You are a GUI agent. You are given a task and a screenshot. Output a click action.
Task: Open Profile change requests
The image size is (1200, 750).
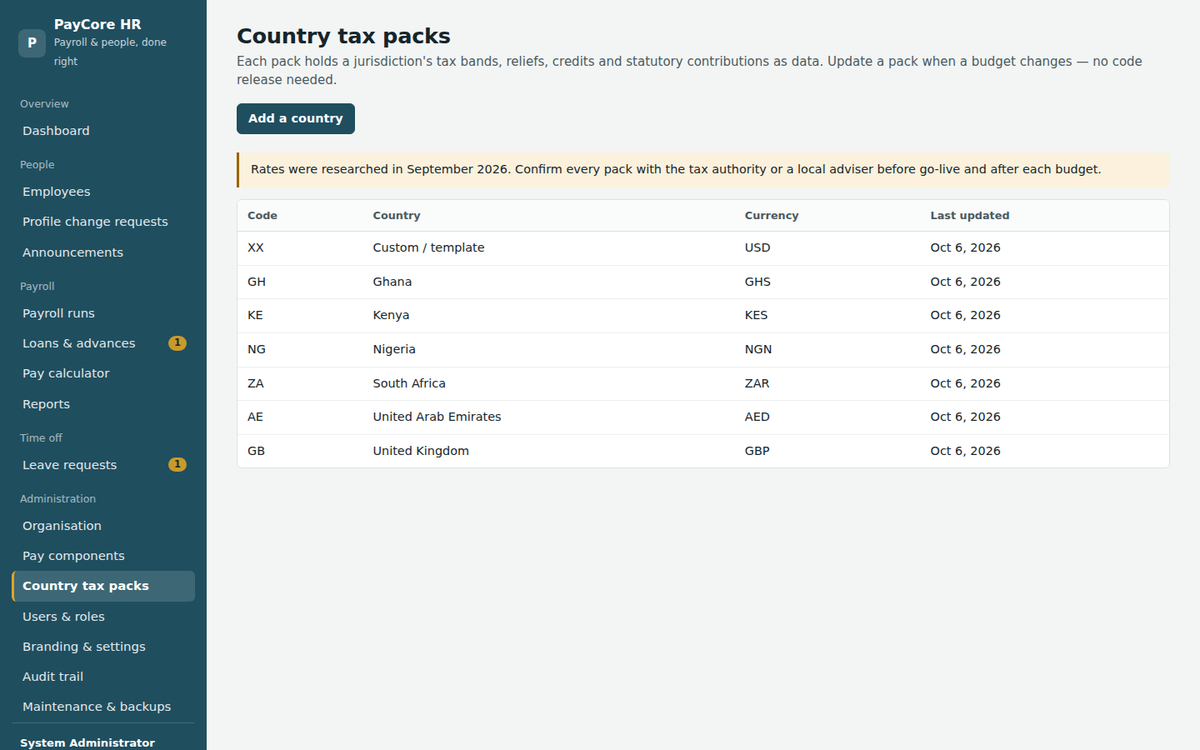click(103, 222)
